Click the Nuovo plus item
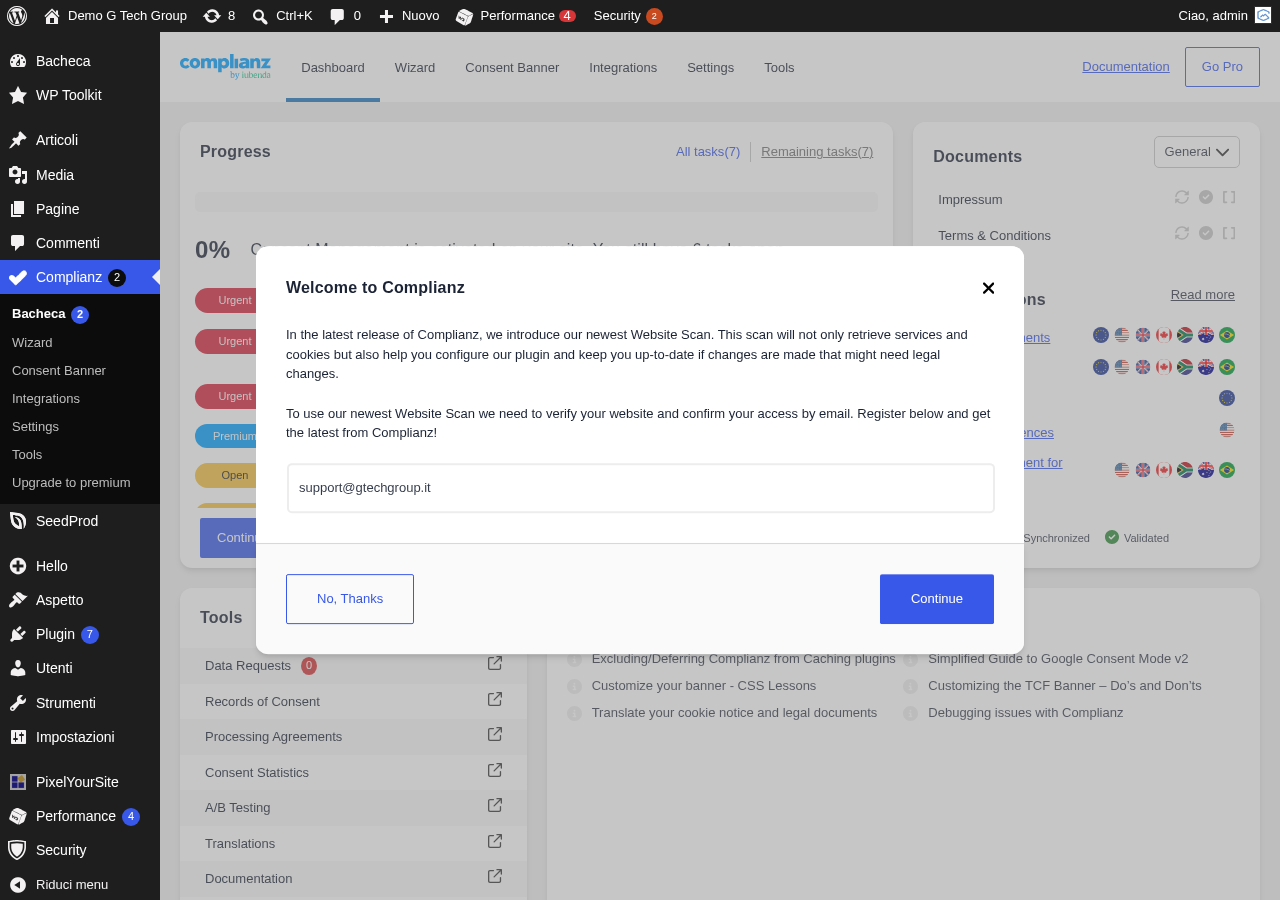The image size is (1280, 900). [409, 16]
